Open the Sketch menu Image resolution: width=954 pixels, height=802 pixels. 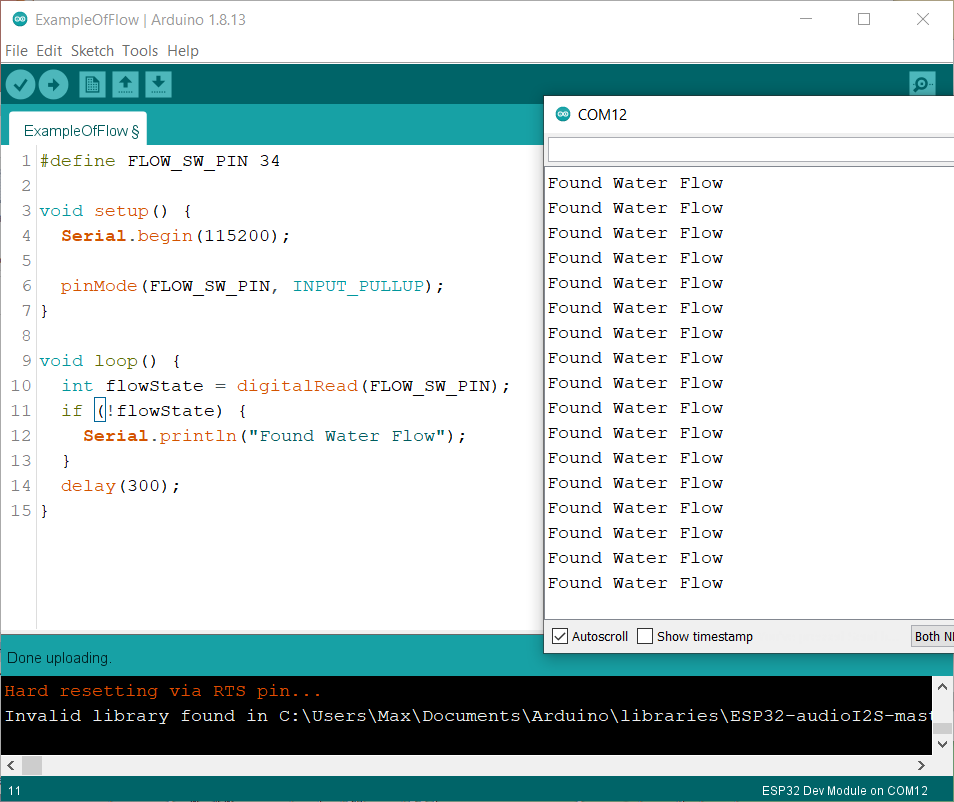(x=92, y=51)
